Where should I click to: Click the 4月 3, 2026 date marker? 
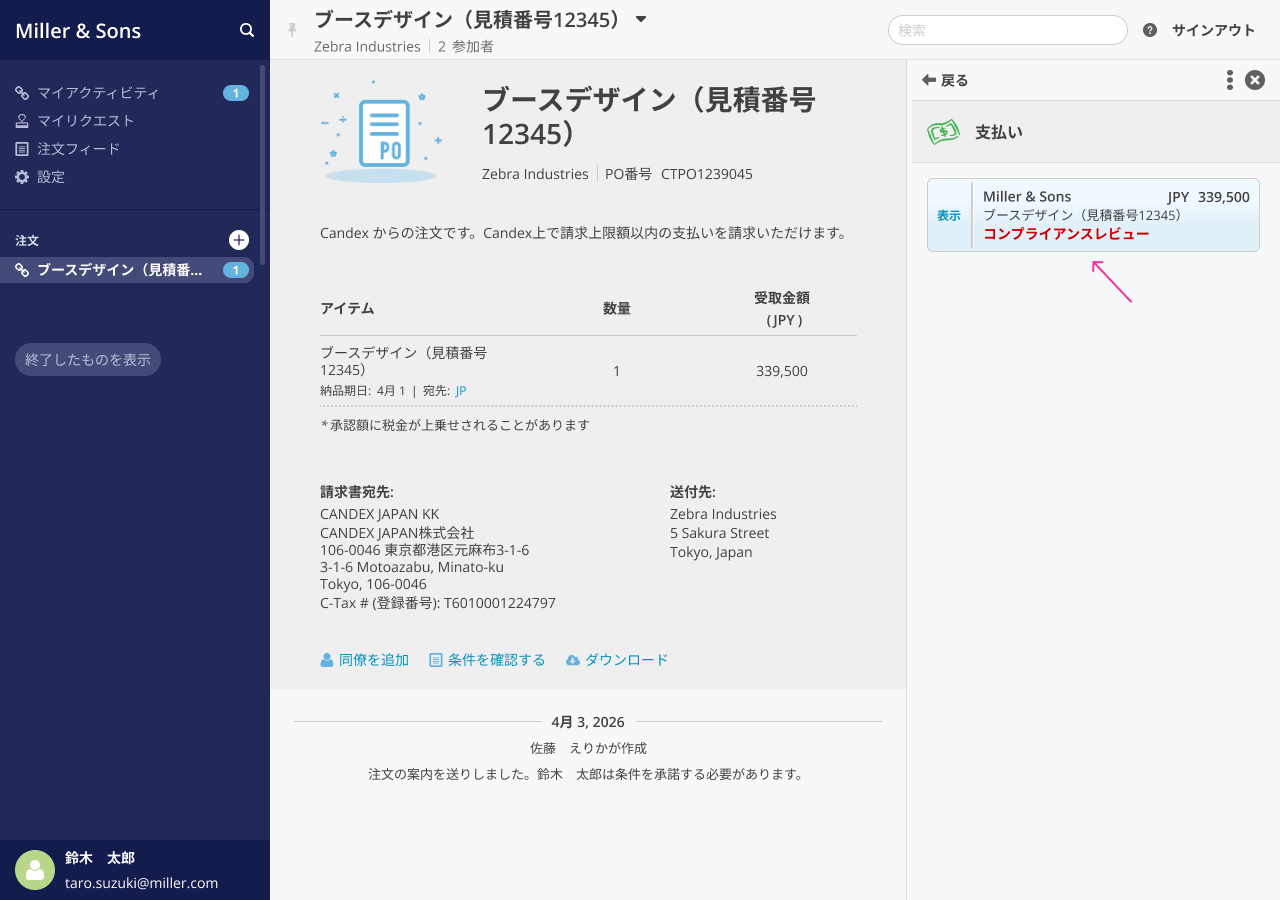pos(588,722)
